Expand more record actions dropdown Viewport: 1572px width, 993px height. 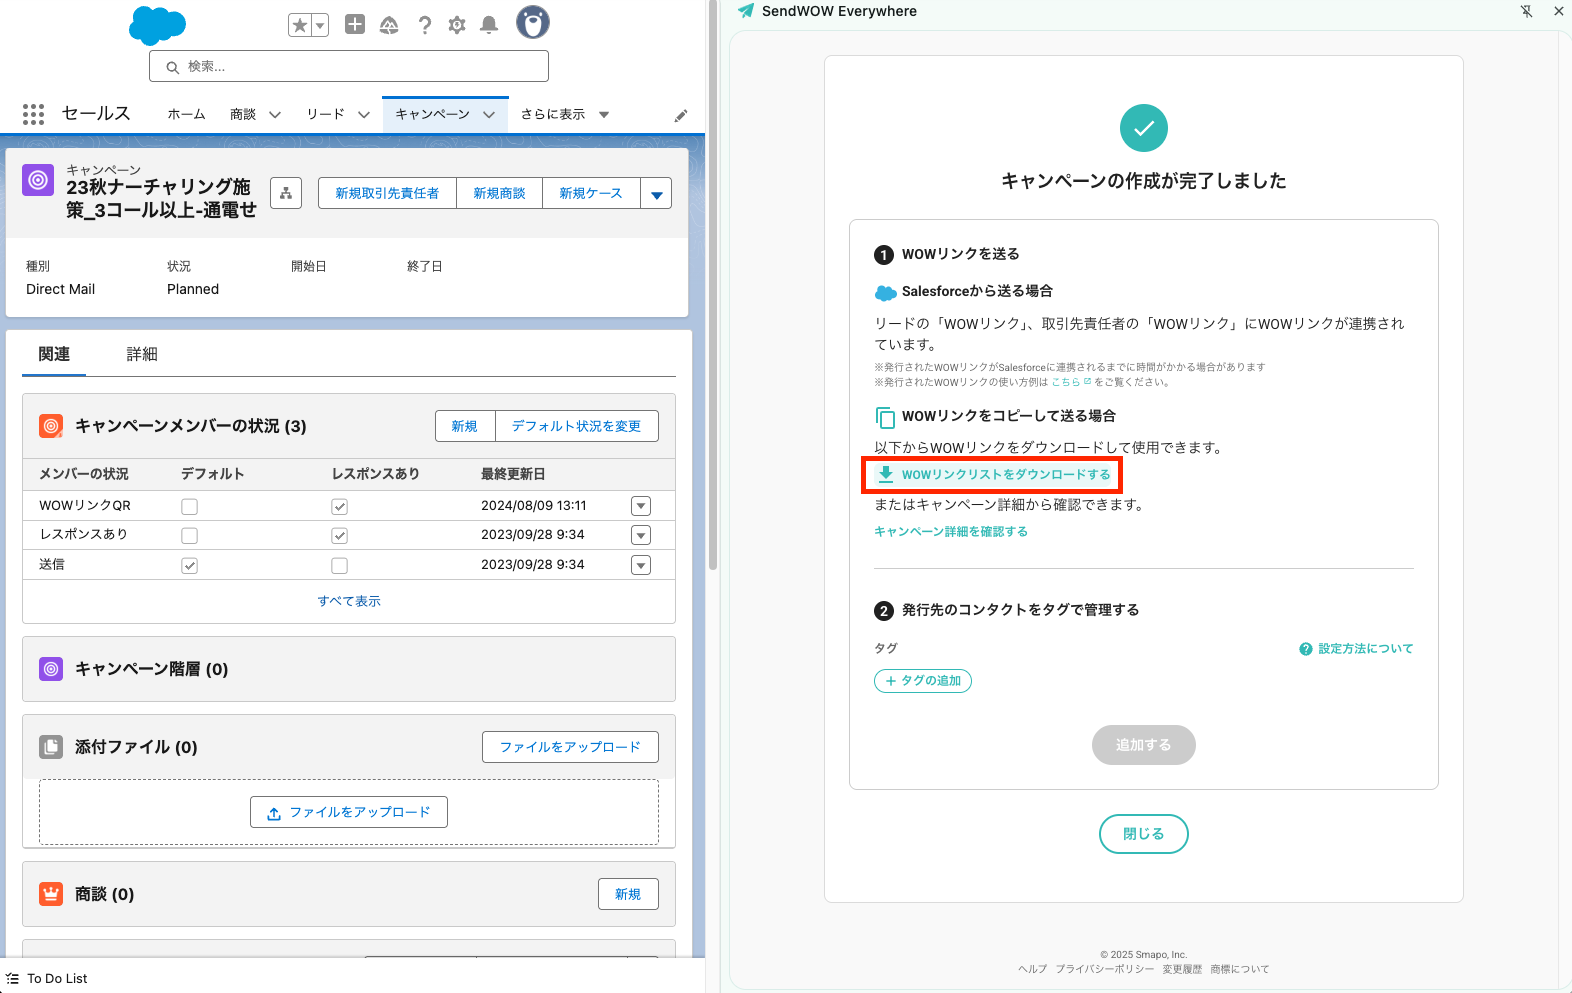pyautogui.click(x=656, y=194)
